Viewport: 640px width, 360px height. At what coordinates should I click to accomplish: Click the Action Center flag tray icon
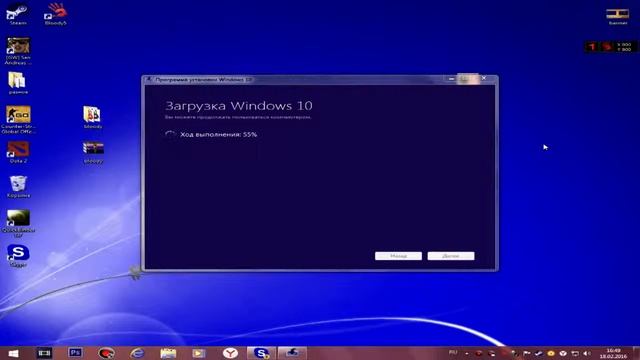click(527, 353)
